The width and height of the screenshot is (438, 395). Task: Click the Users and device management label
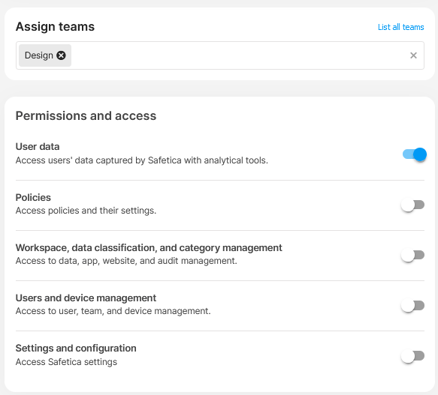86,298
